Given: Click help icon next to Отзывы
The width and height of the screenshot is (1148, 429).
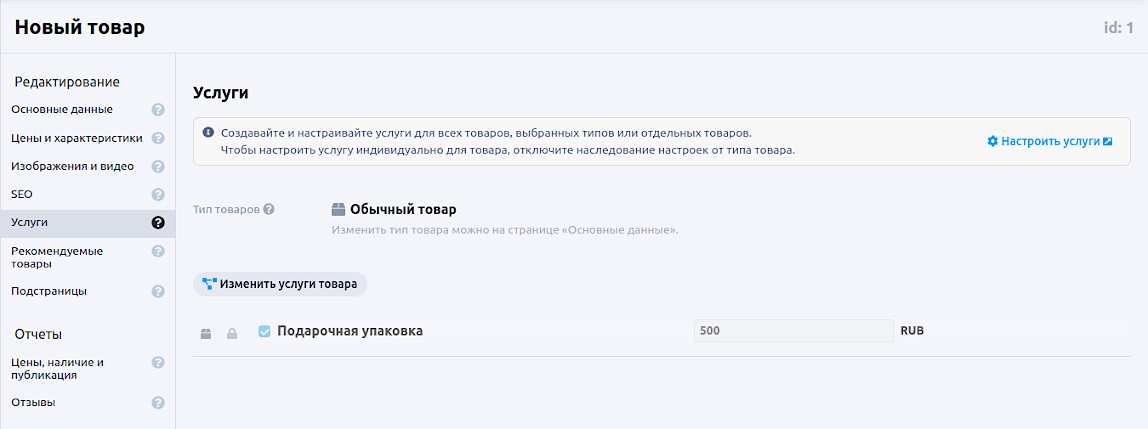Looking at the screenshot, I should click(158, 403).
